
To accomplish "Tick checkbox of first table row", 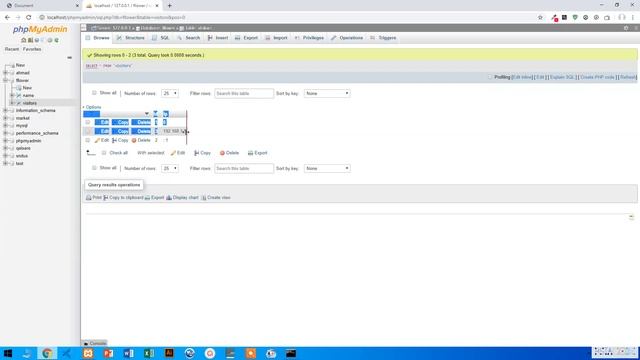I will [x=88, y=122].
